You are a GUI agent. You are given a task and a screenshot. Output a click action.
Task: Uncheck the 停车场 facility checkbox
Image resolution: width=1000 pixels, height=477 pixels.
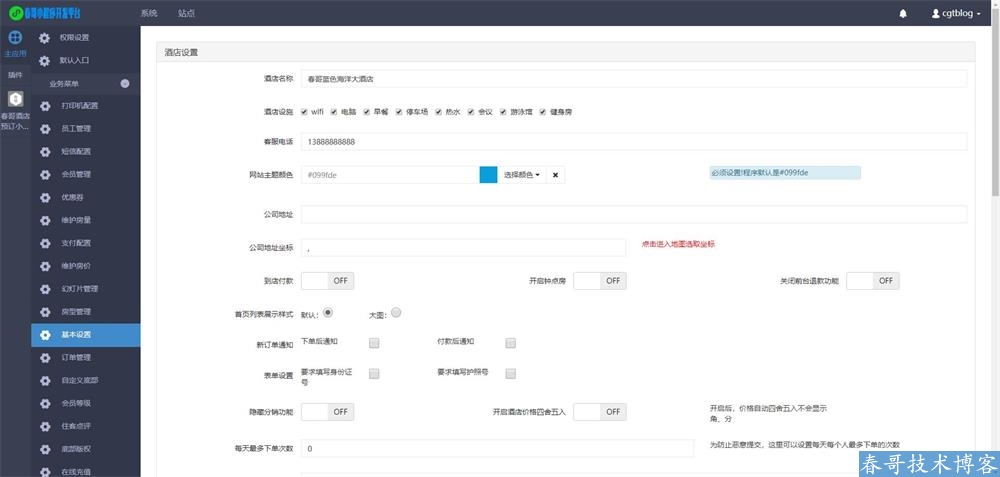point(399,112)
